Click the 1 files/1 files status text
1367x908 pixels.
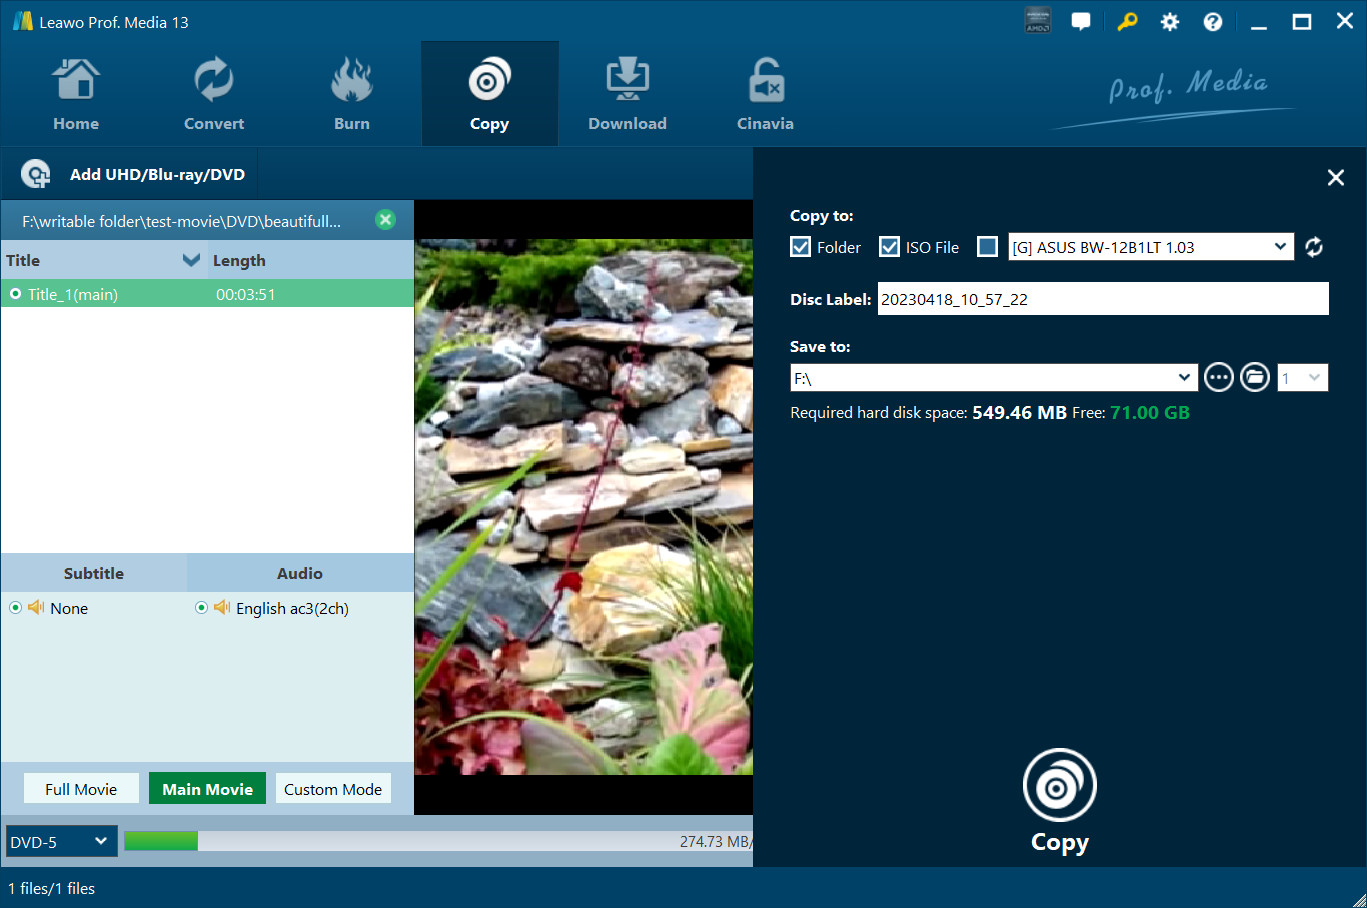point(52,888)
